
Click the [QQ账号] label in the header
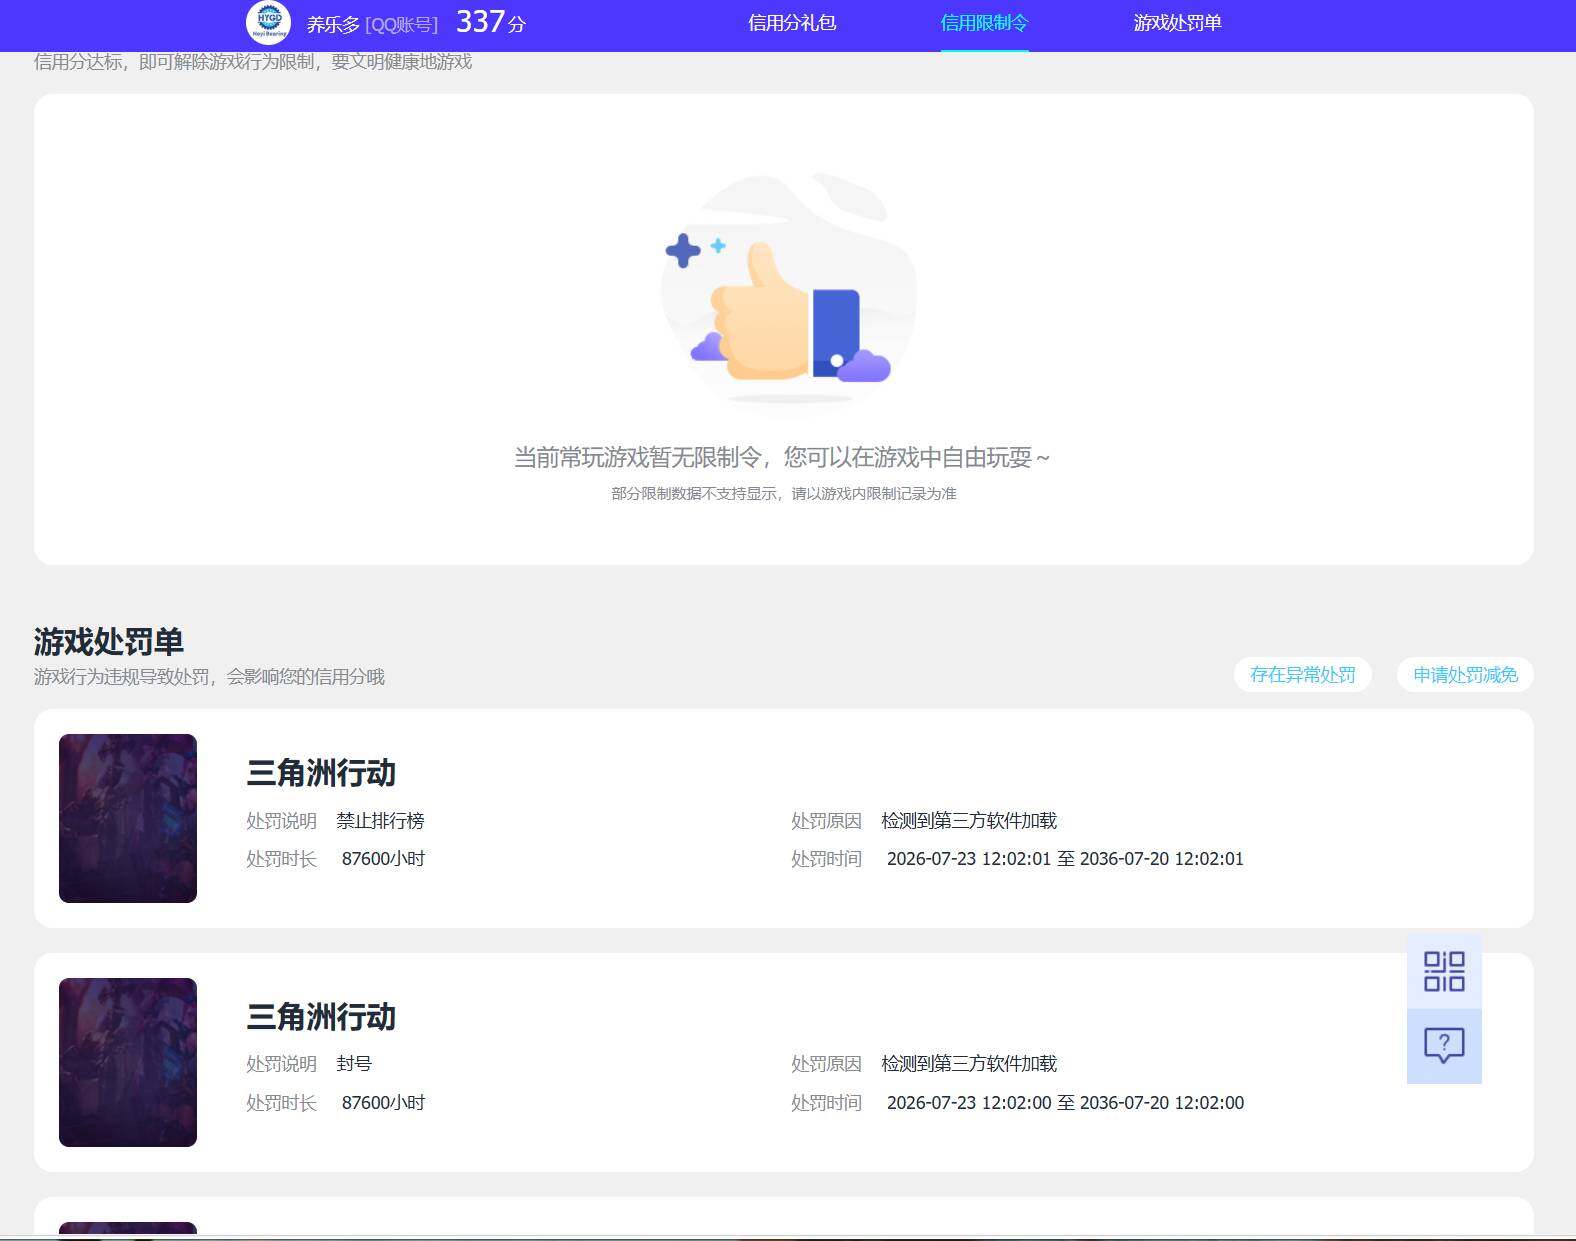click(x=402, y=25)
